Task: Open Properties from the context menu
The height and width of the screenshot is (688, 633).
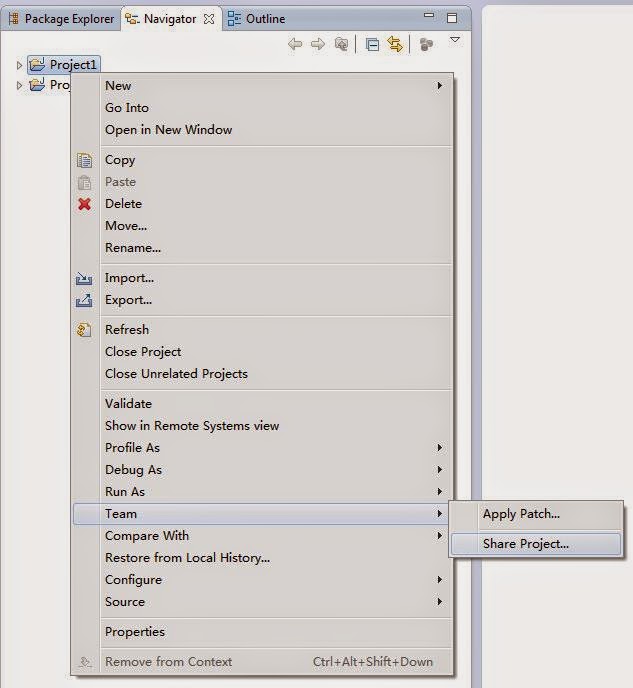Action: pos(262,631)
